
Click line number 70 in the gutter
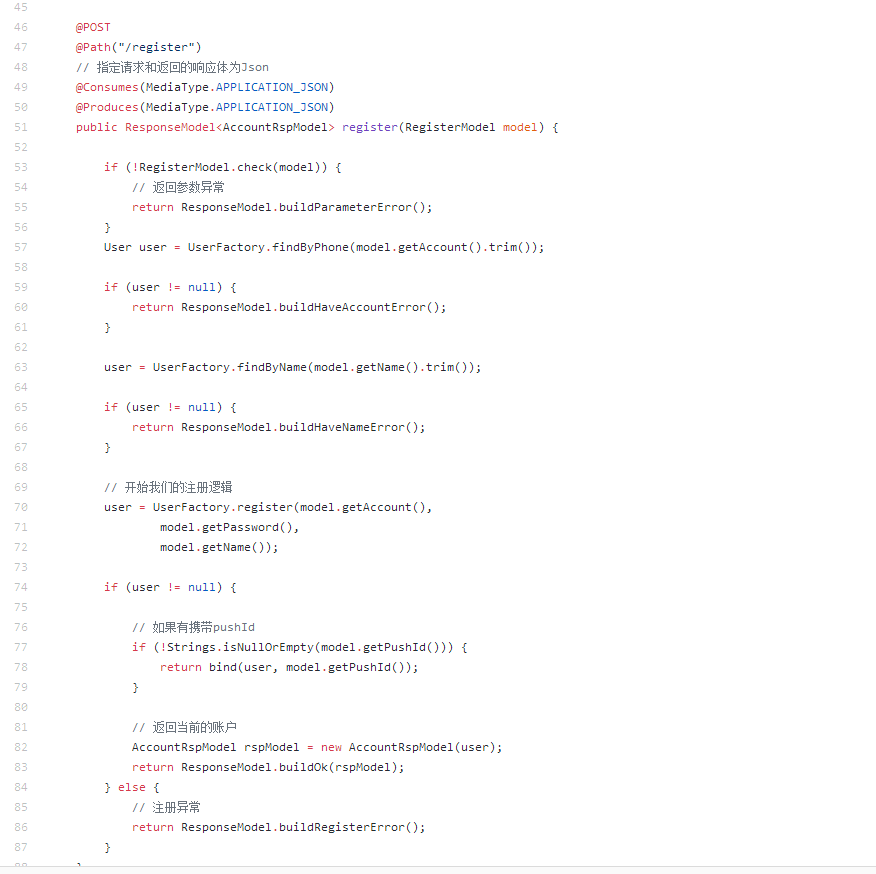[21, 507]
